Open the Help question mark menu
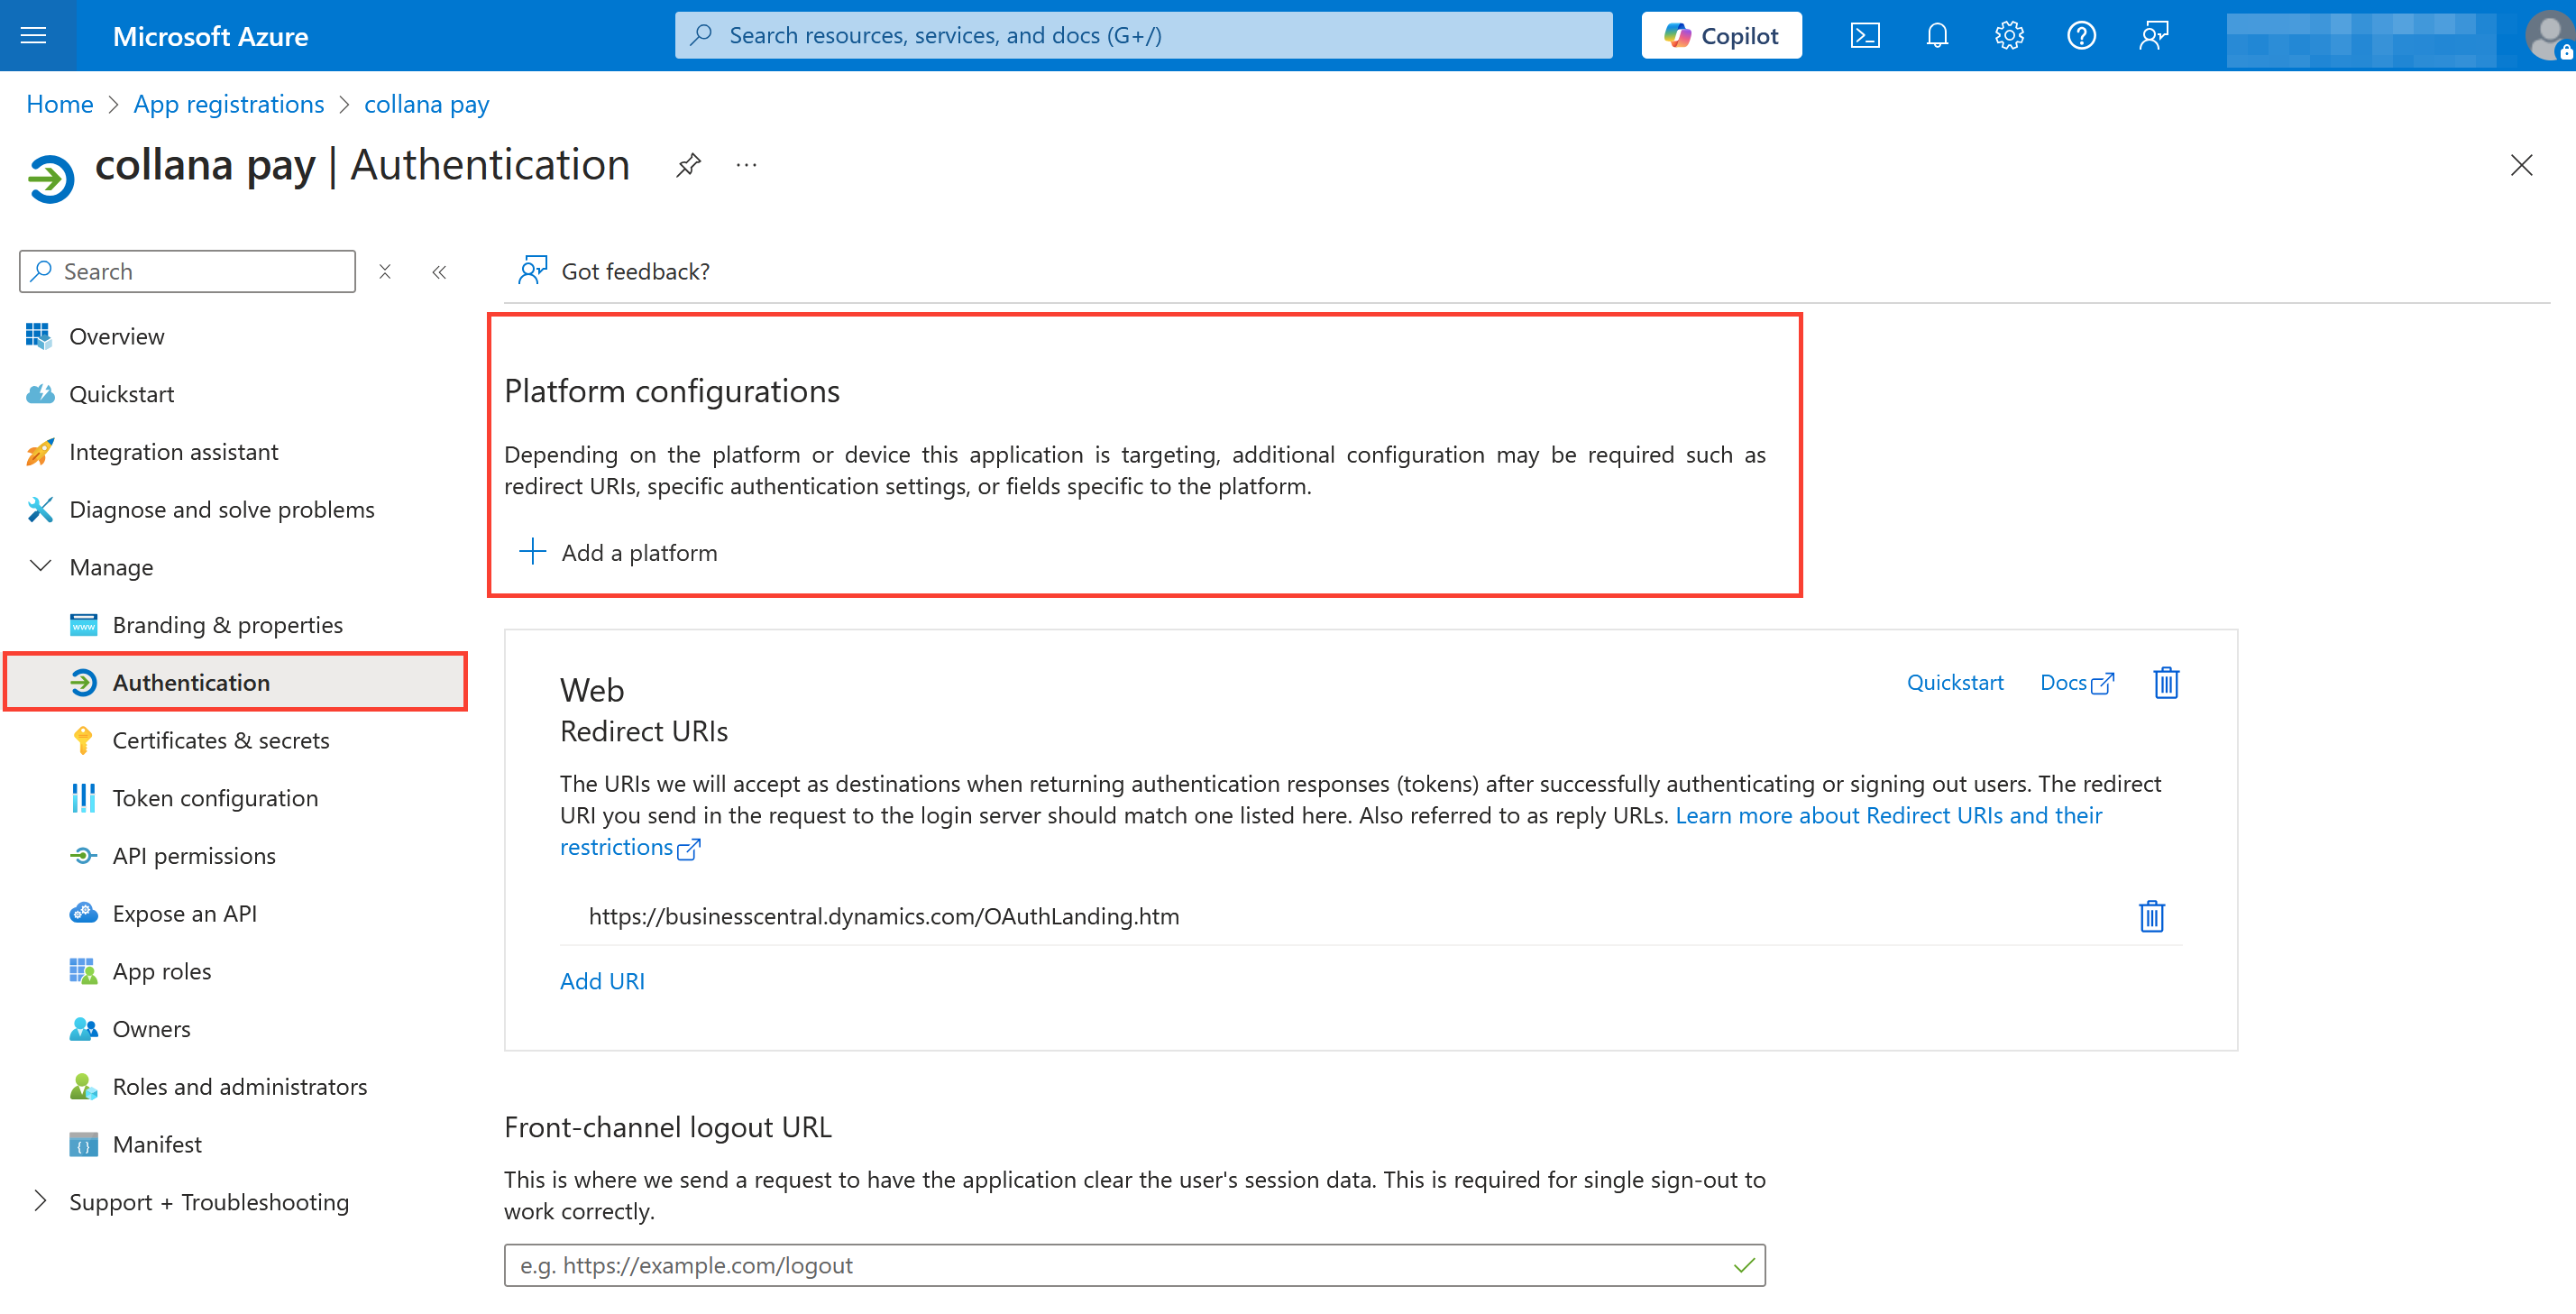Viewport: 2576px width, 1314px height. pos(2081,36)
